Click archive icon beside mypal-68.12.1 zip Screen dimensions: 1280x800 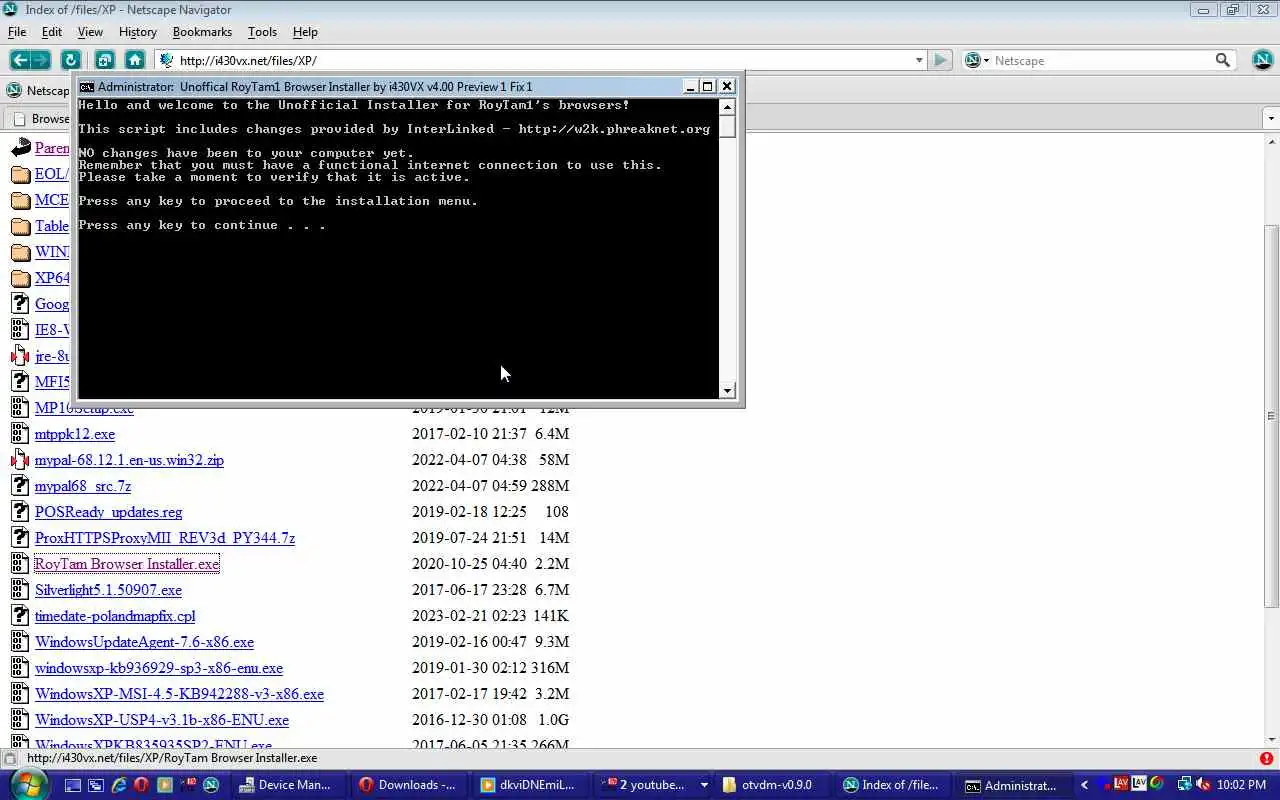tap(20, 459)
